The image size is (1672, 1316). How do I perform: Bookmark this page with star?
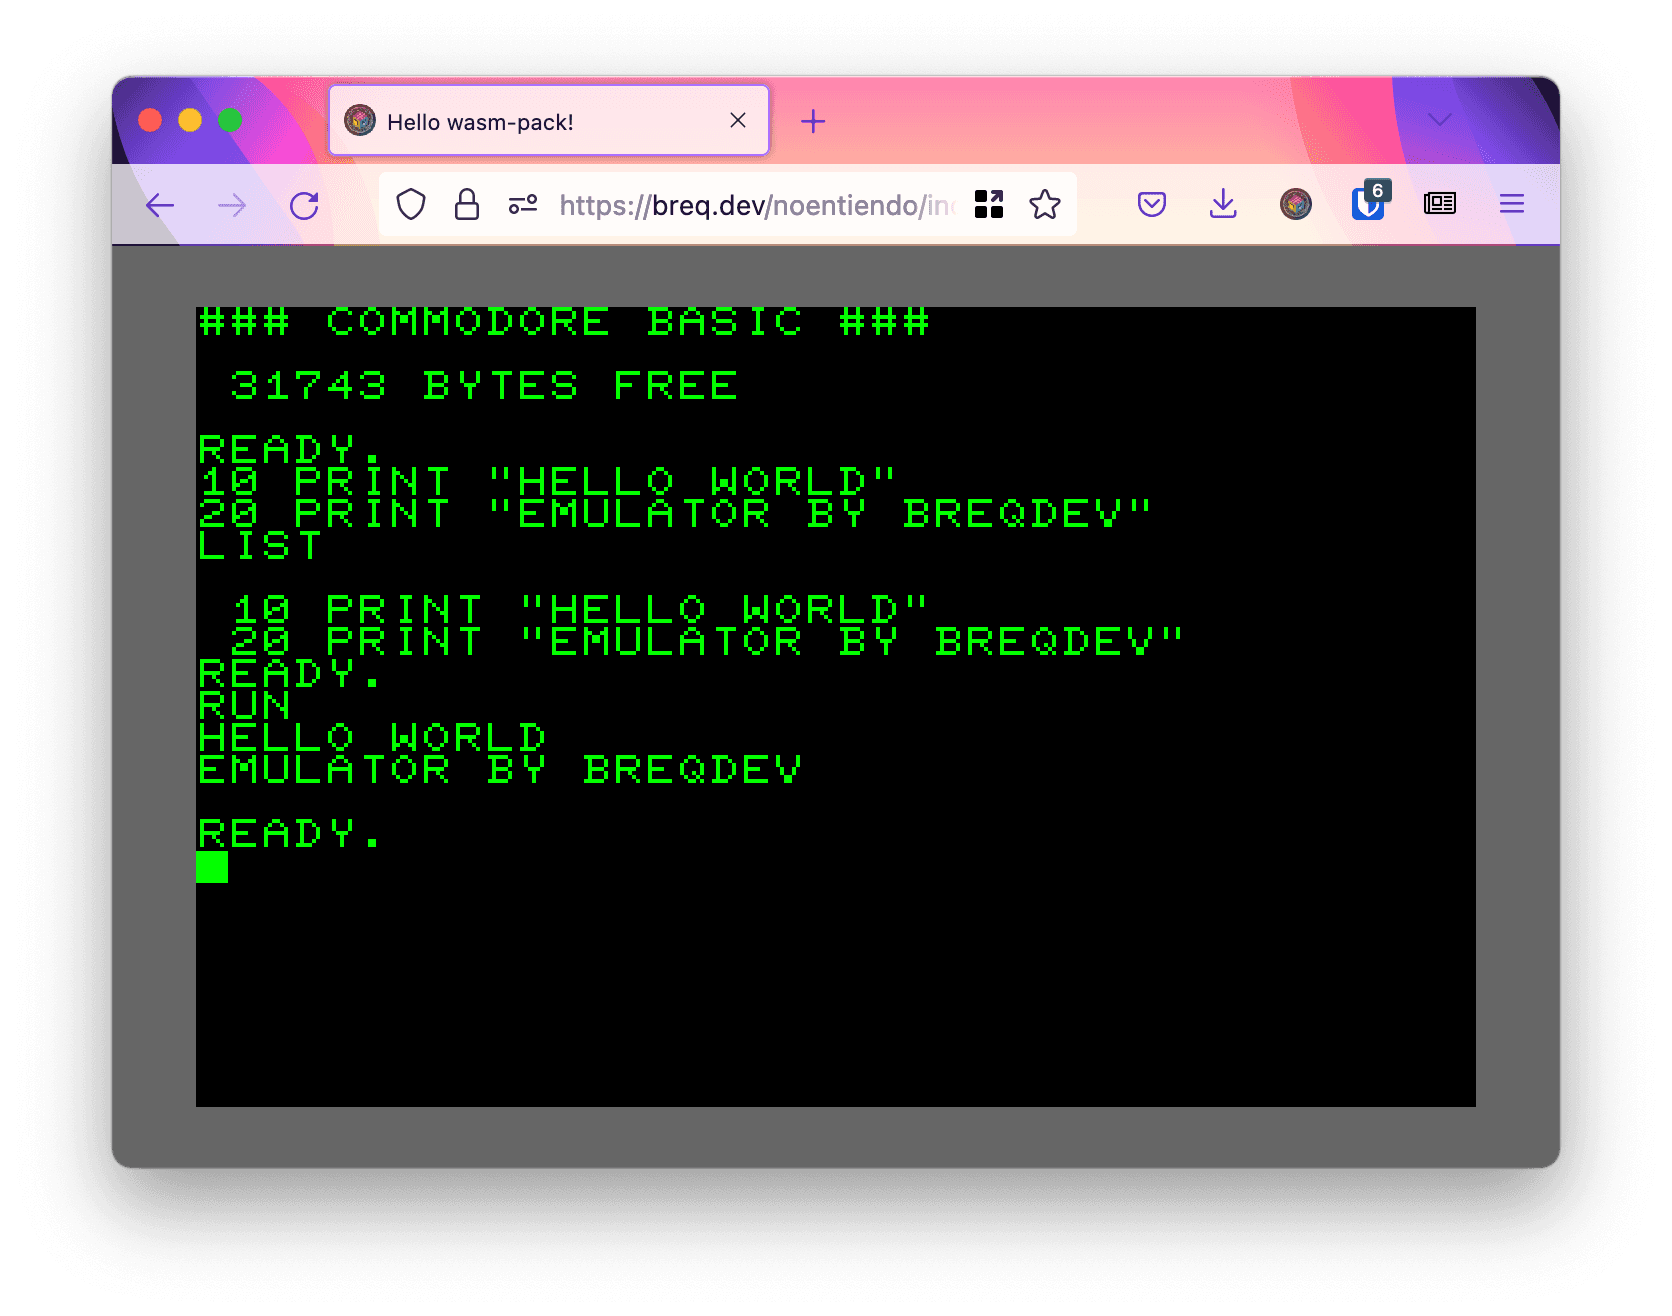pos(1045,205)
